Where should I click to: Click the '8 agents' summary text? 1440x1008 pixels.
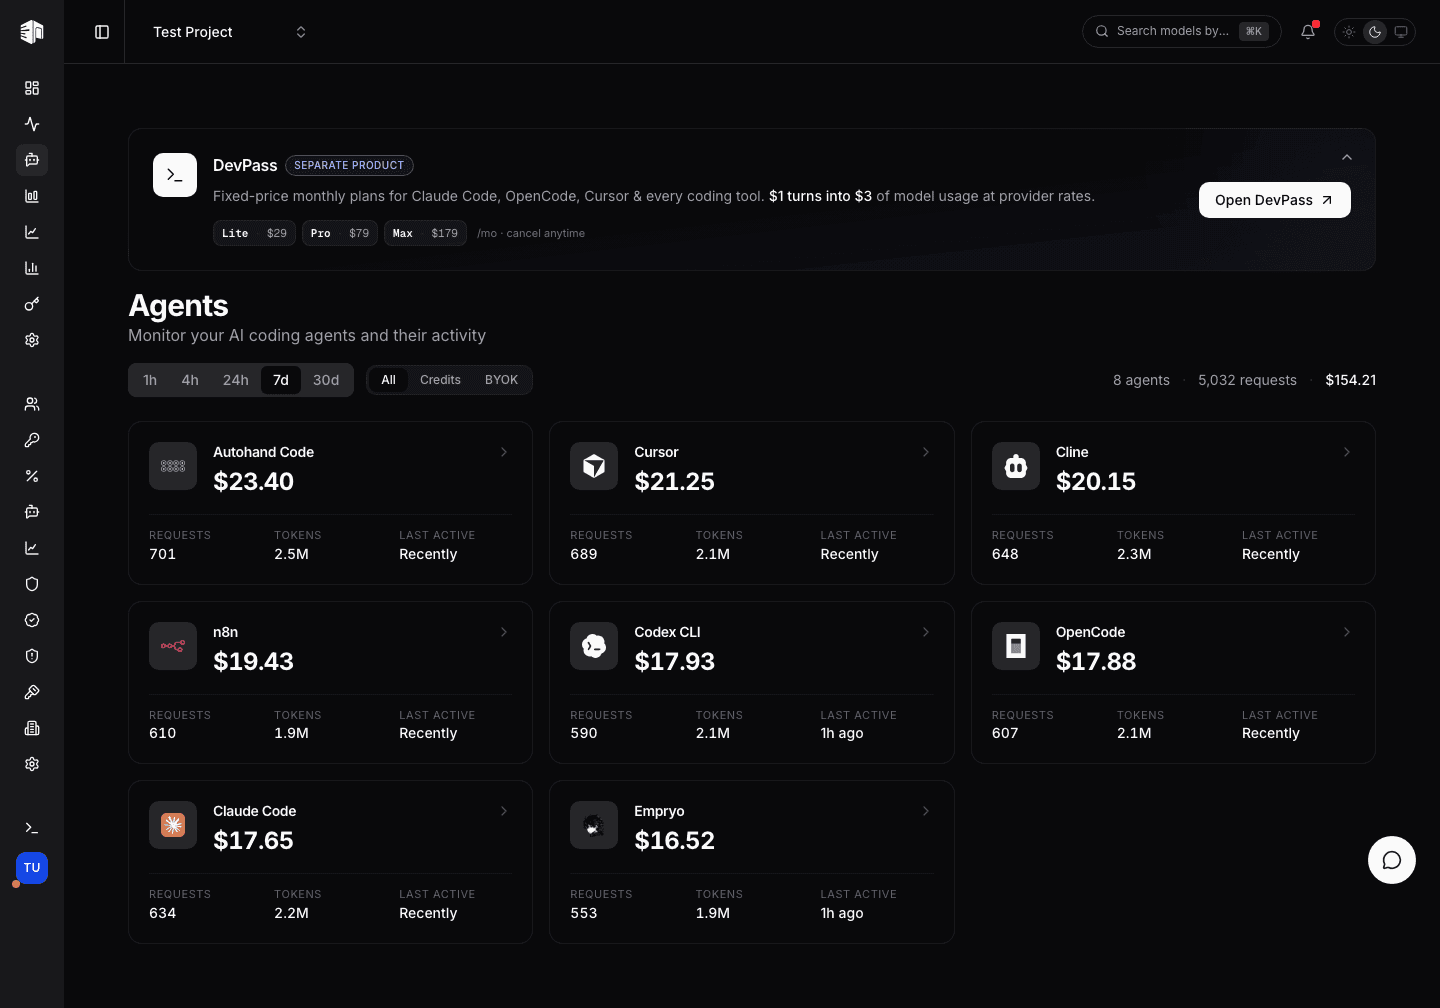(1141, 380)
